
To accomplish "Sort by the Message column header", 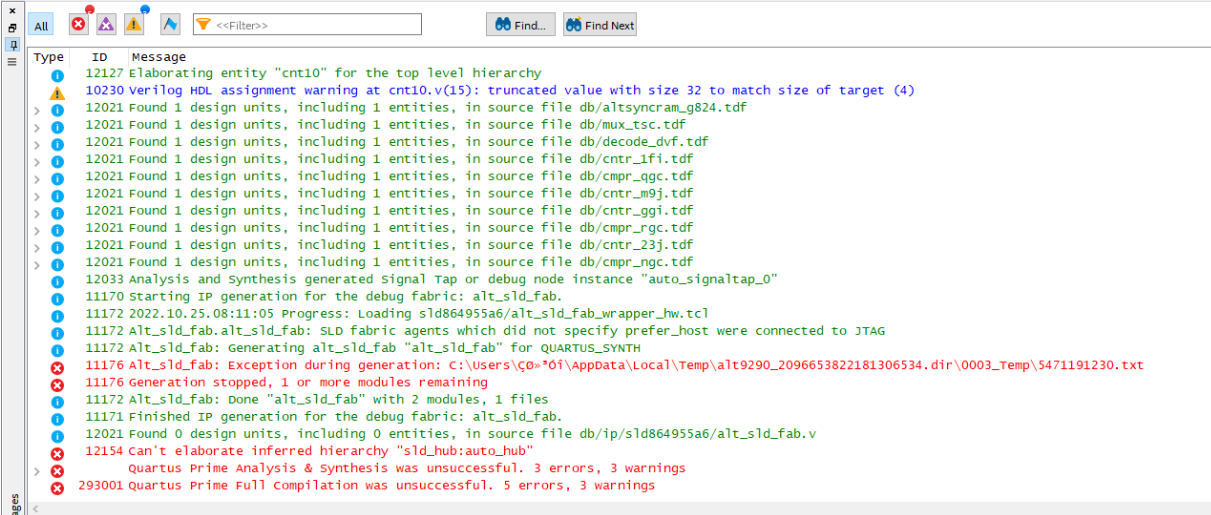I will pos(159,57).
